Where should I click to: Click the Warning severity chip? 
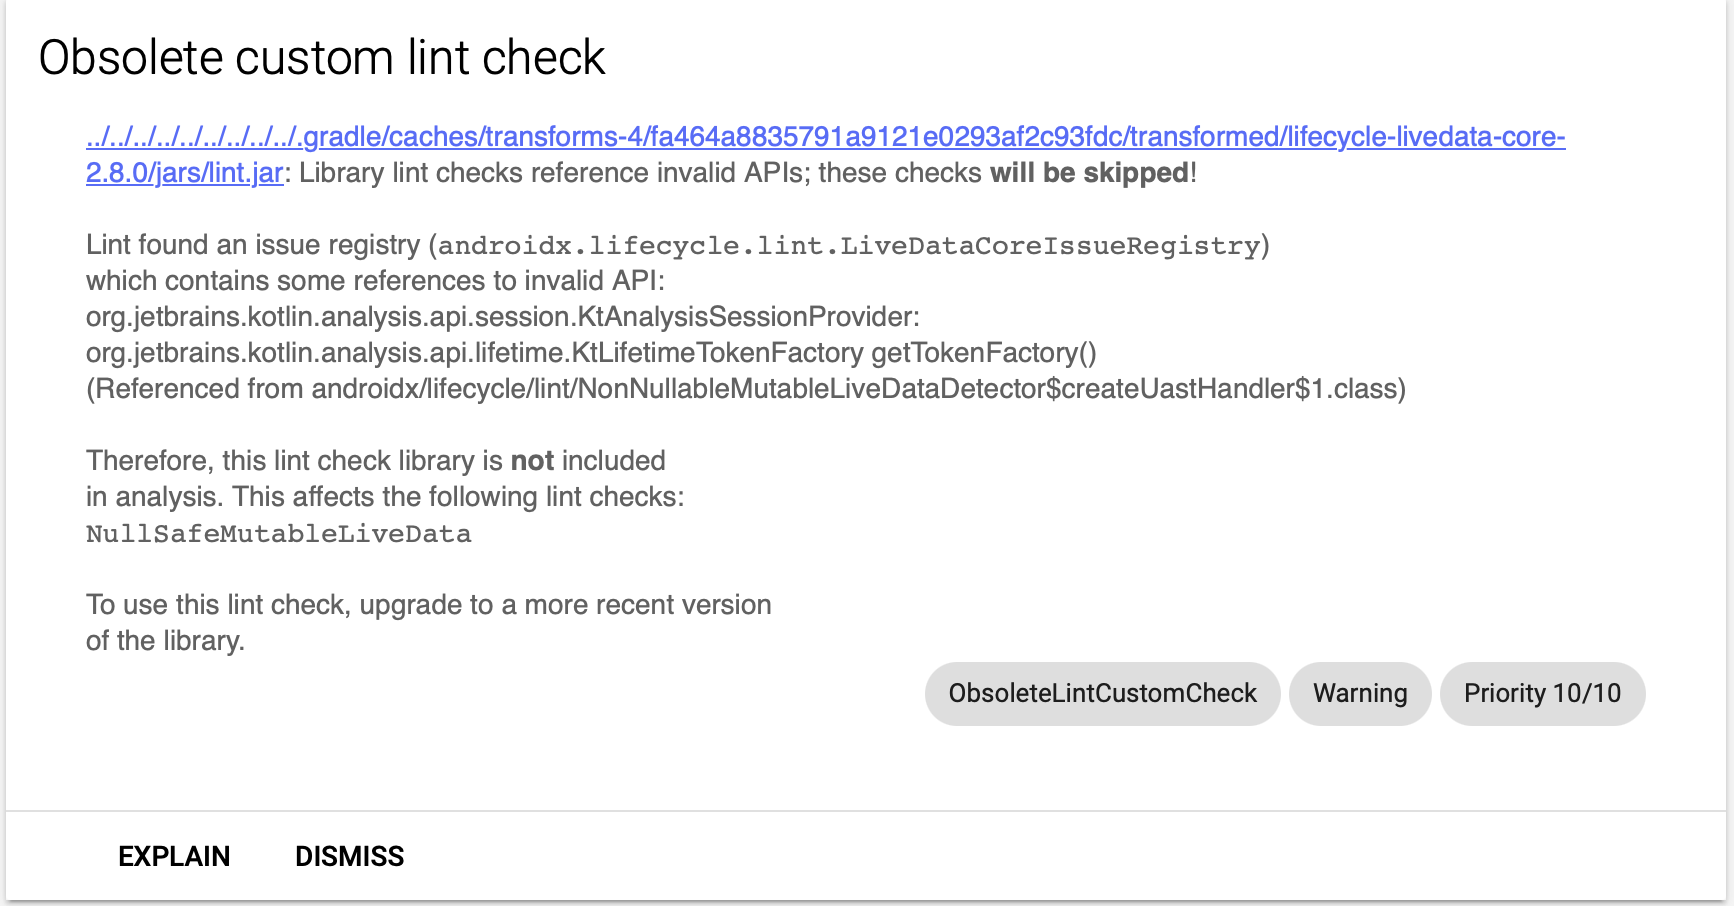(1359, 693)
